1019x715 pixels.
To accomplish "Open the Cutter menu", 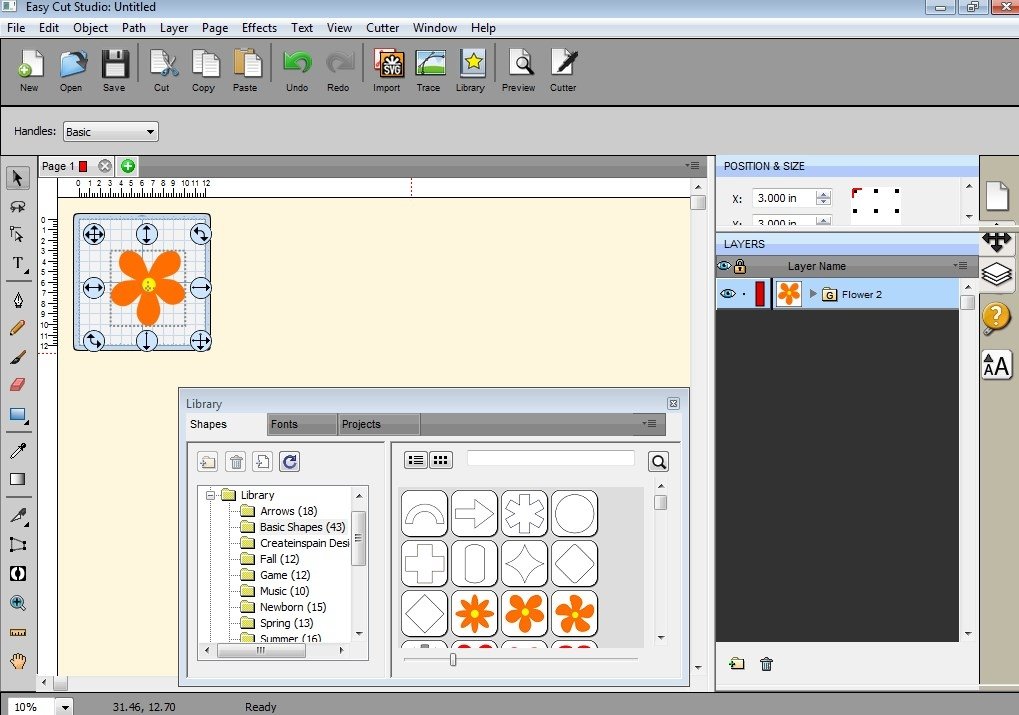I will point(382,28).
